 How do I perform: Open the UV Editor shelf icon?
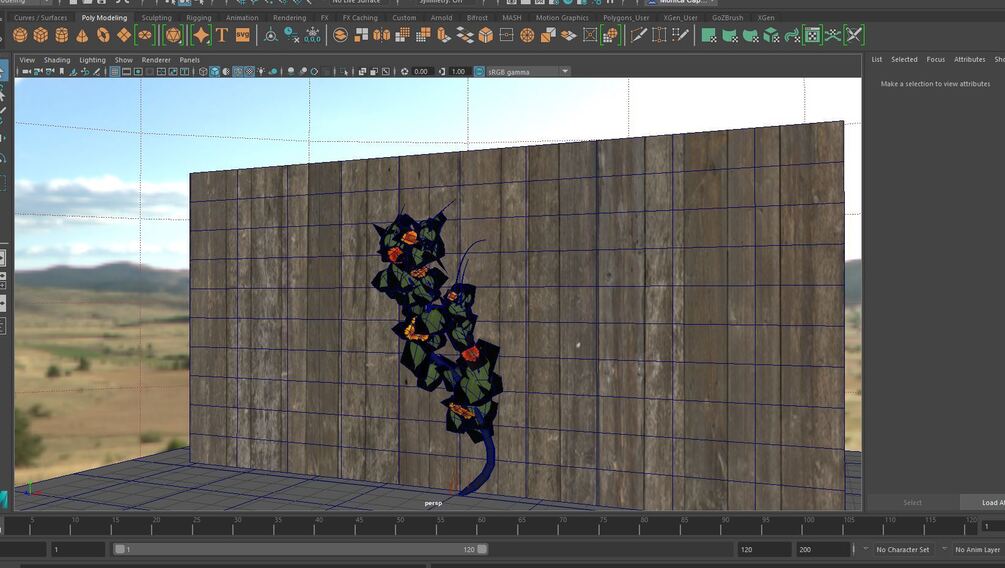(812, 35)
